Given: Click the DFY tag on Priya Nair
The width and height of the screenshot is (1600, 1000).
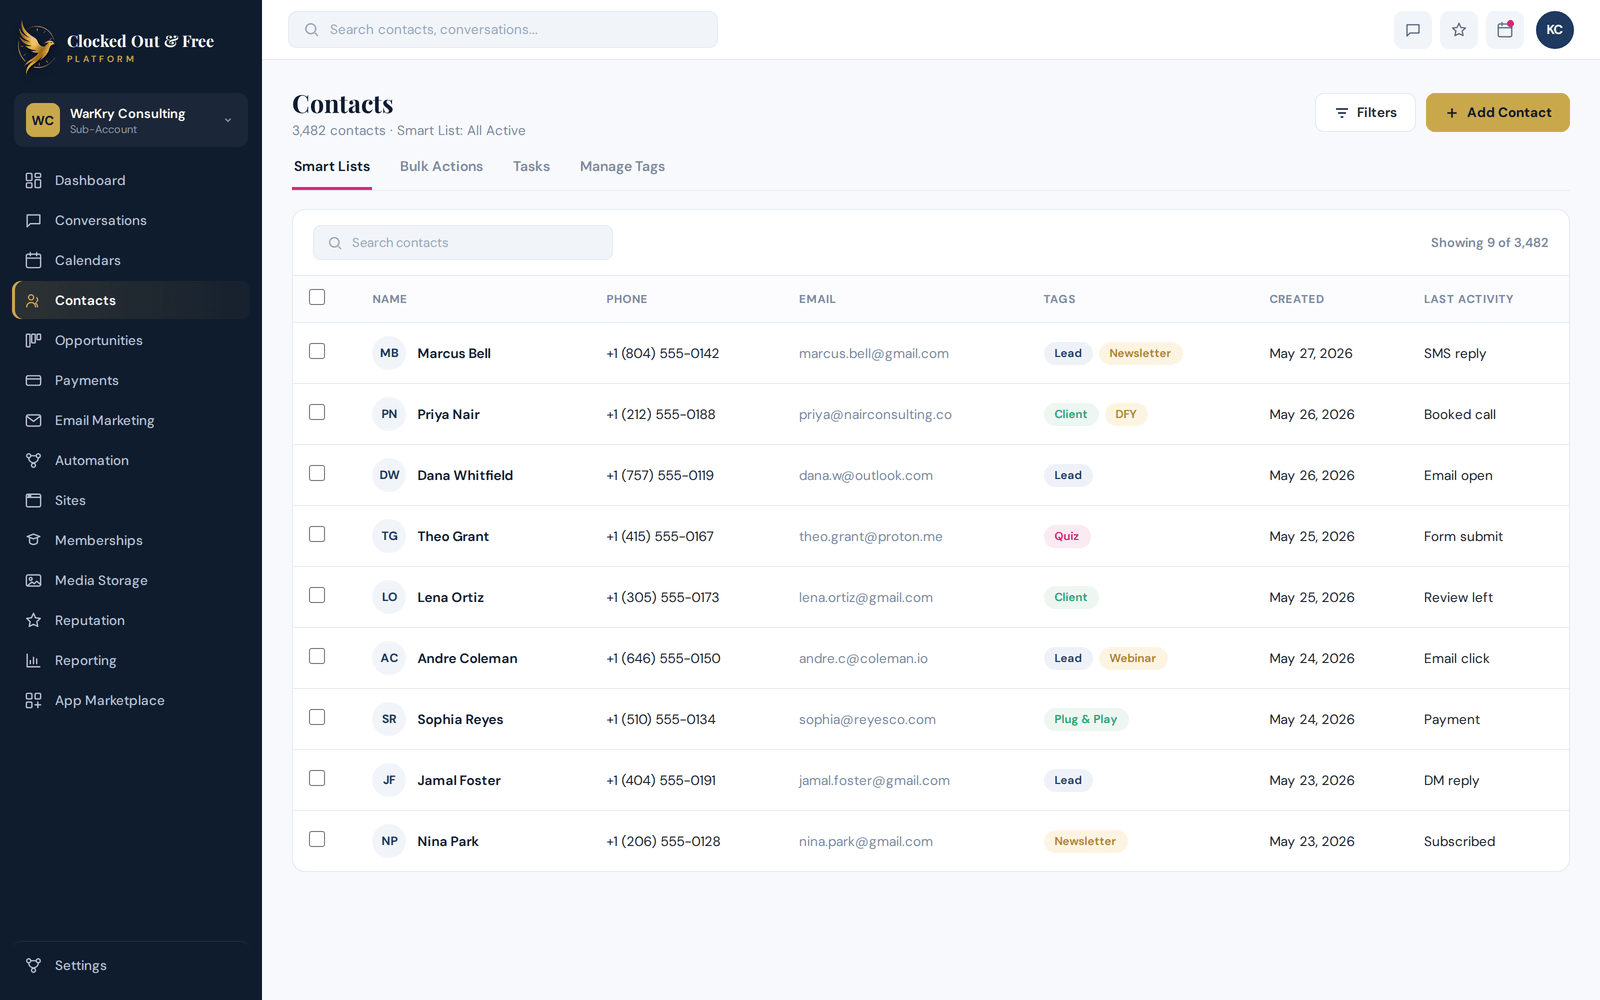Looking at the screenshot, I should 1125,414.
